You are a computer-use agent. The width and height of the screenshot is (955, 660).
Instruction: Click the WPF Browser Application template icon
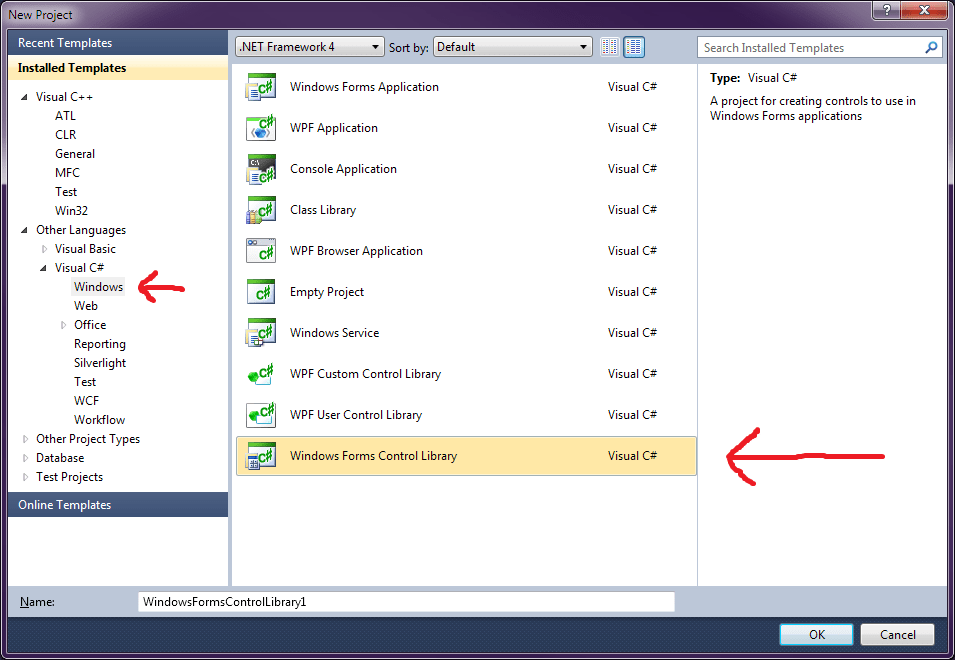pyautogui.click(x=261, y=251)
